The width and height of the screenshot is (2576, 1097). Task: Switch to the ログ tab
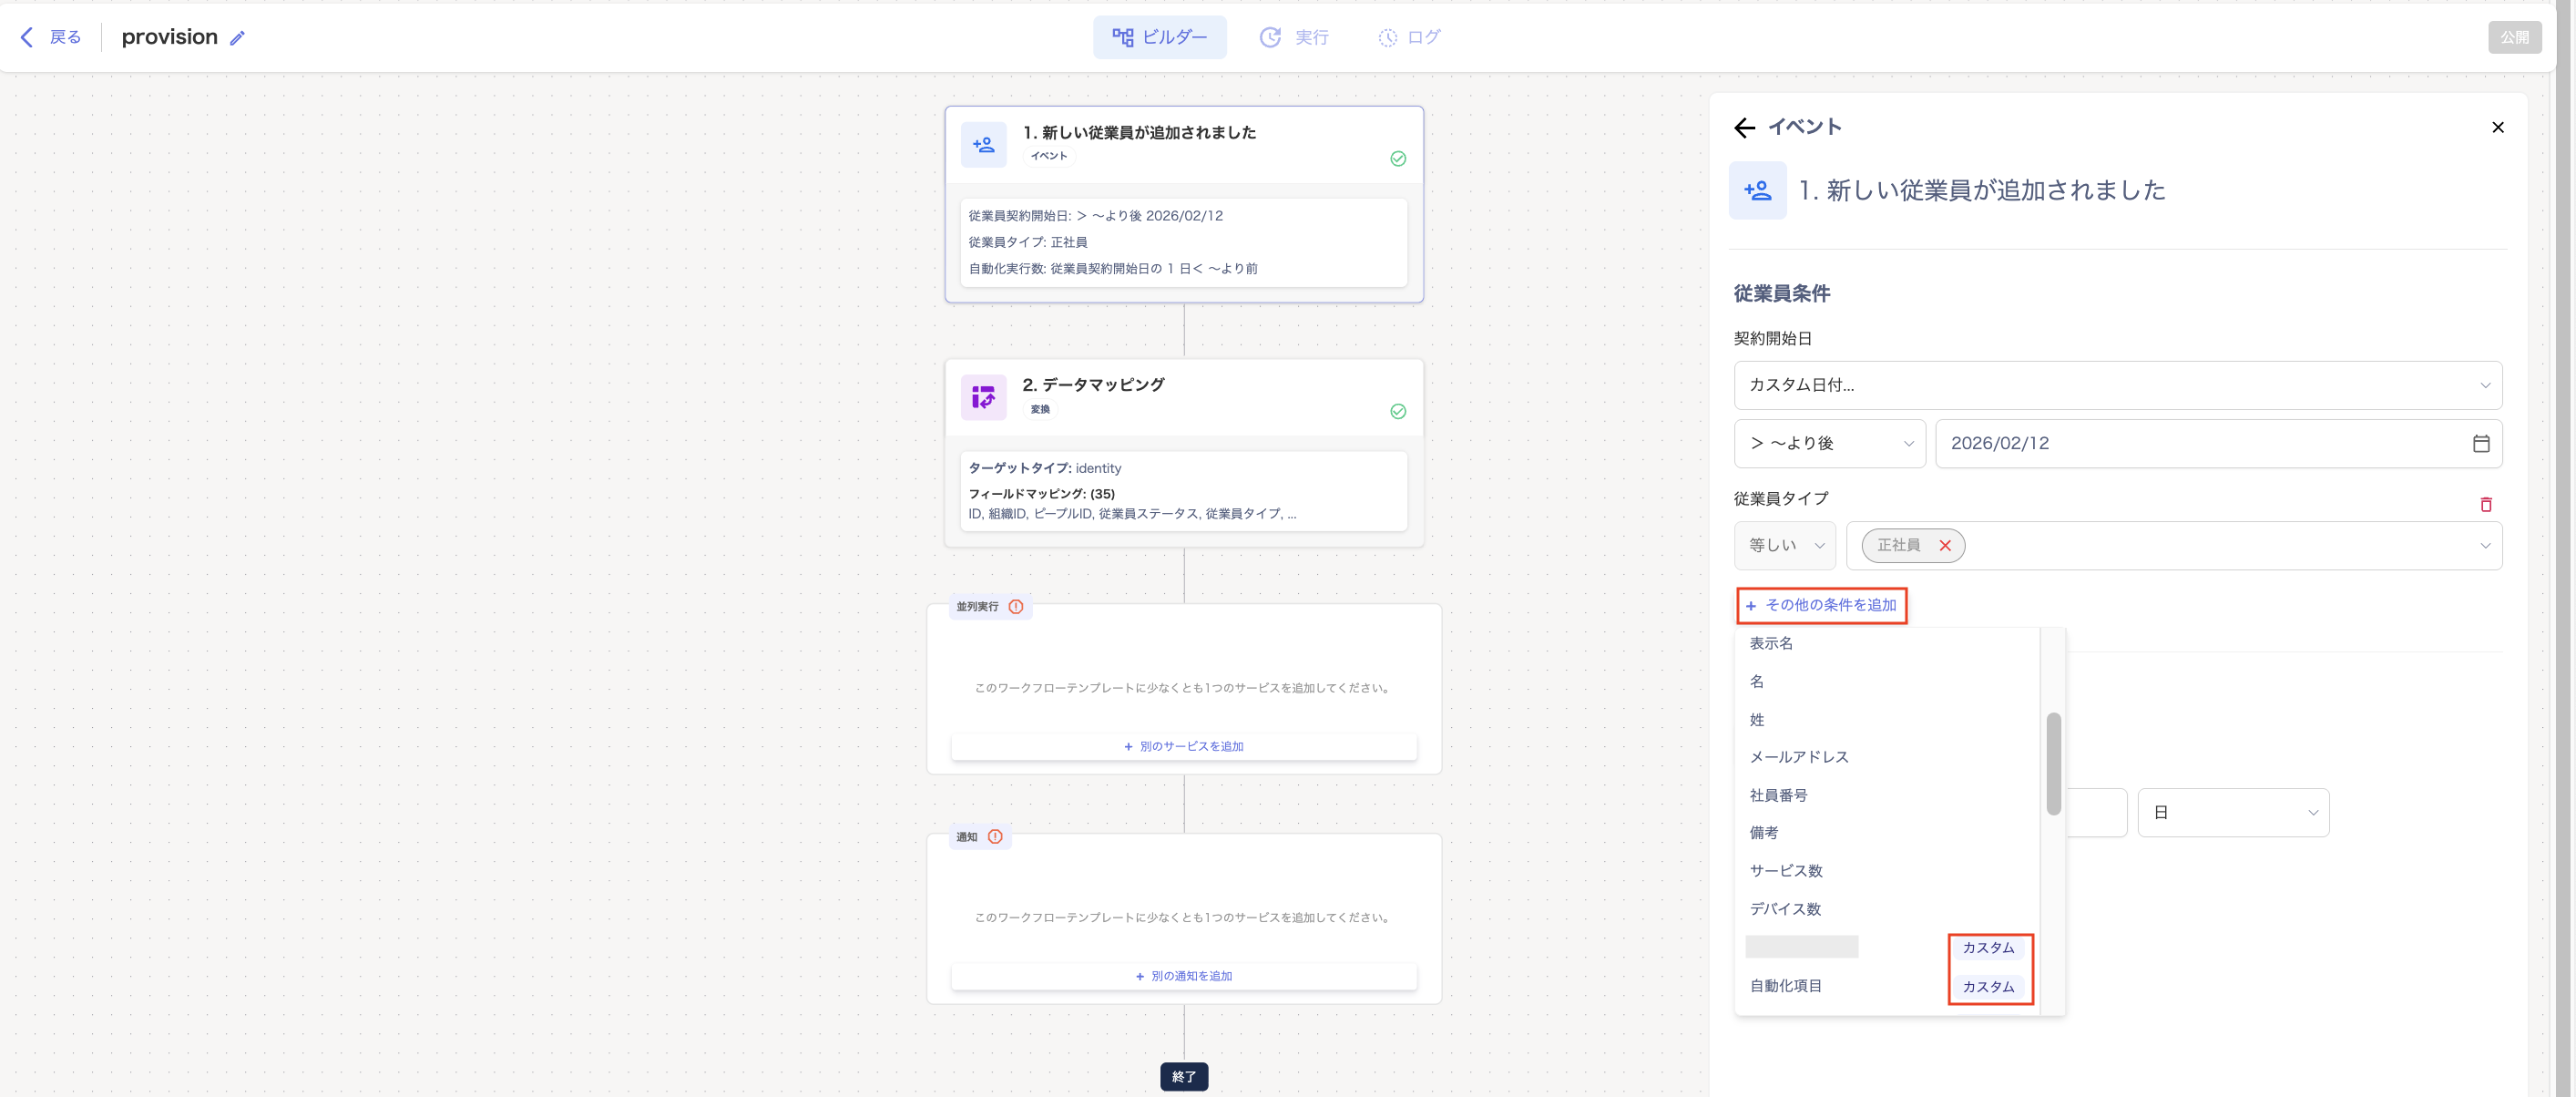tap(1409, 37)
